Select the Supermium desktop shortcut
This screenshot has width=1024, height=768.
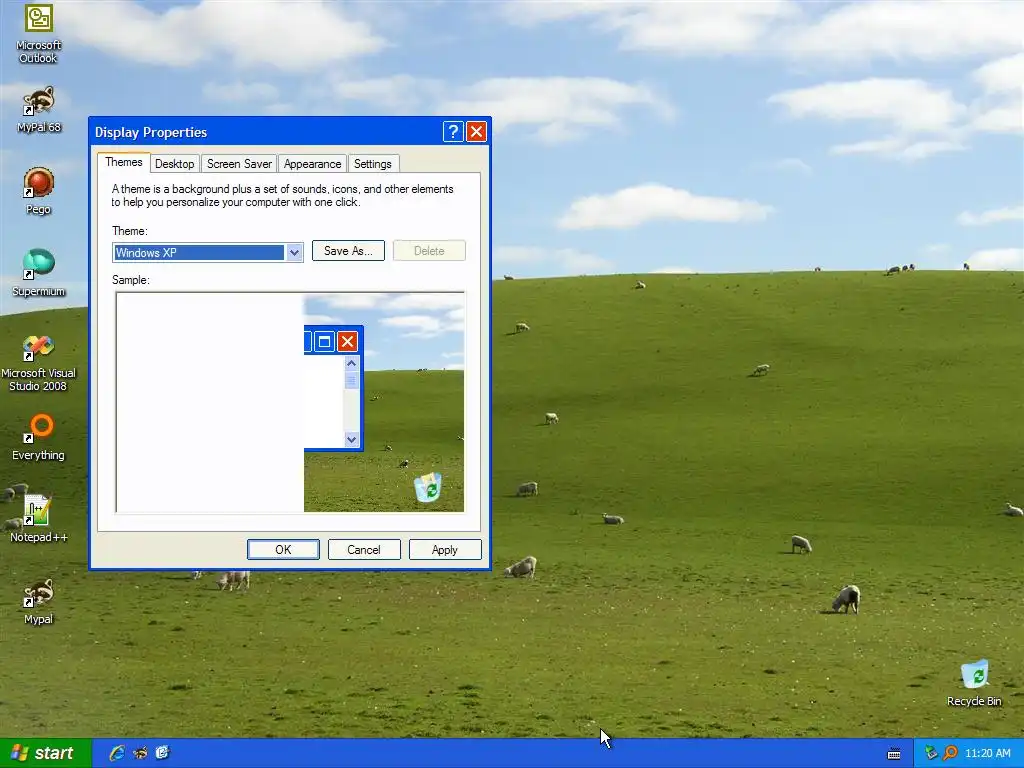(x=39, y=273)
